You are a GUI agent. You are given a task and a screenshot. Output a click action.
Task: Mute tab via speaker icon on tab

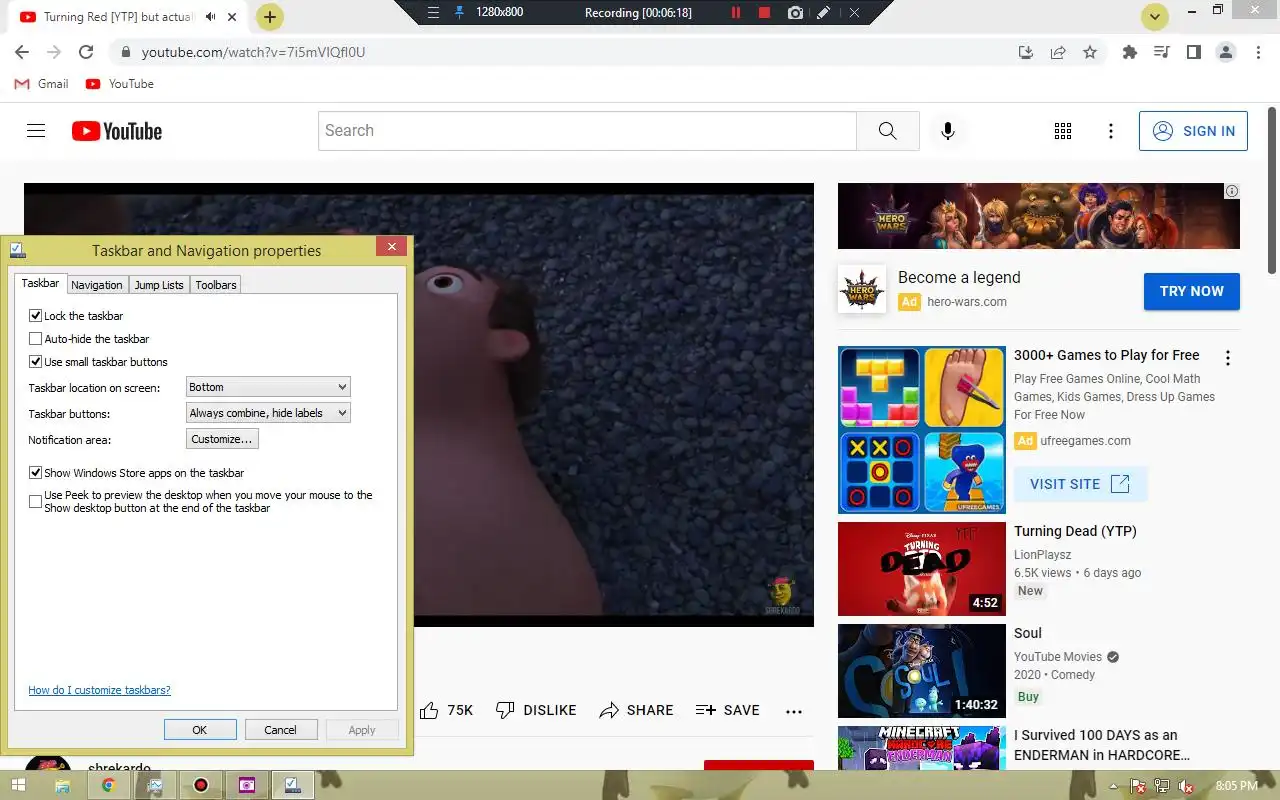[x=210, y=17]
